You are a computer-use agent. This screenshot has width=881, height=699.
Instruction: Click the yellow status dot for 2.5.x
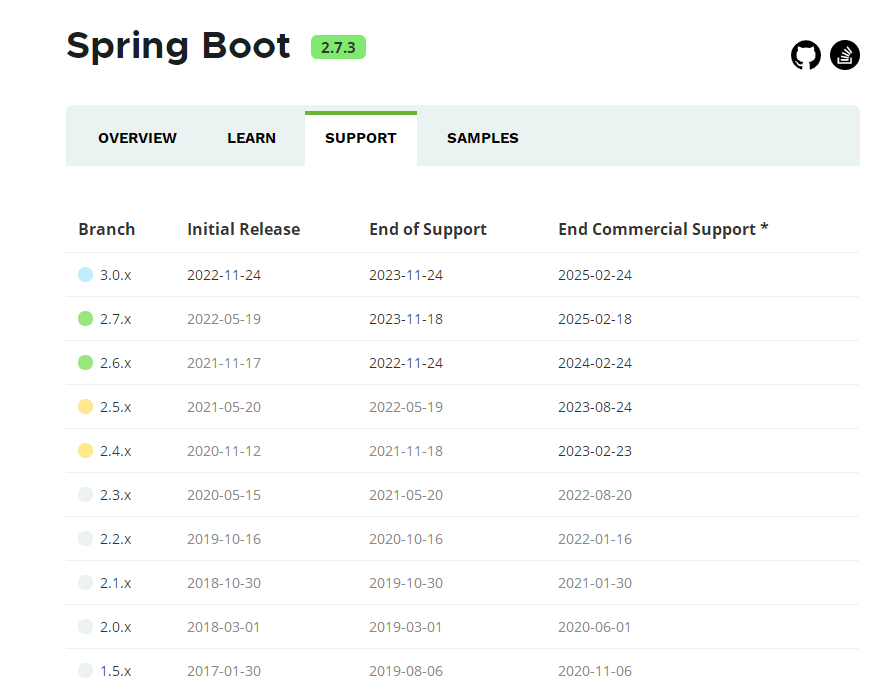(x=85, y=406)
